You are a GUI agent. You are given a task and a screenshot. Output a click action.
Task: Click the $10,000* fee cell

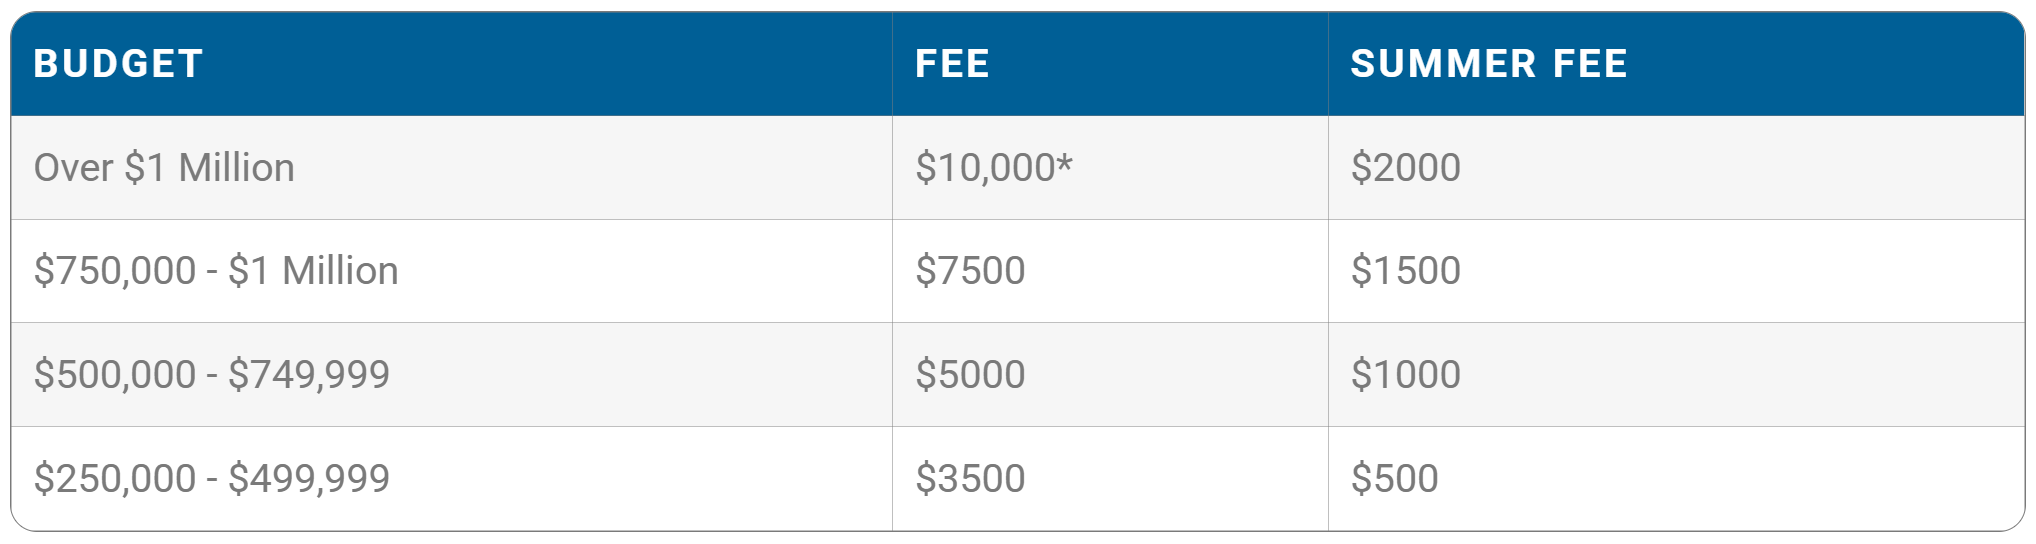point(993,168)
